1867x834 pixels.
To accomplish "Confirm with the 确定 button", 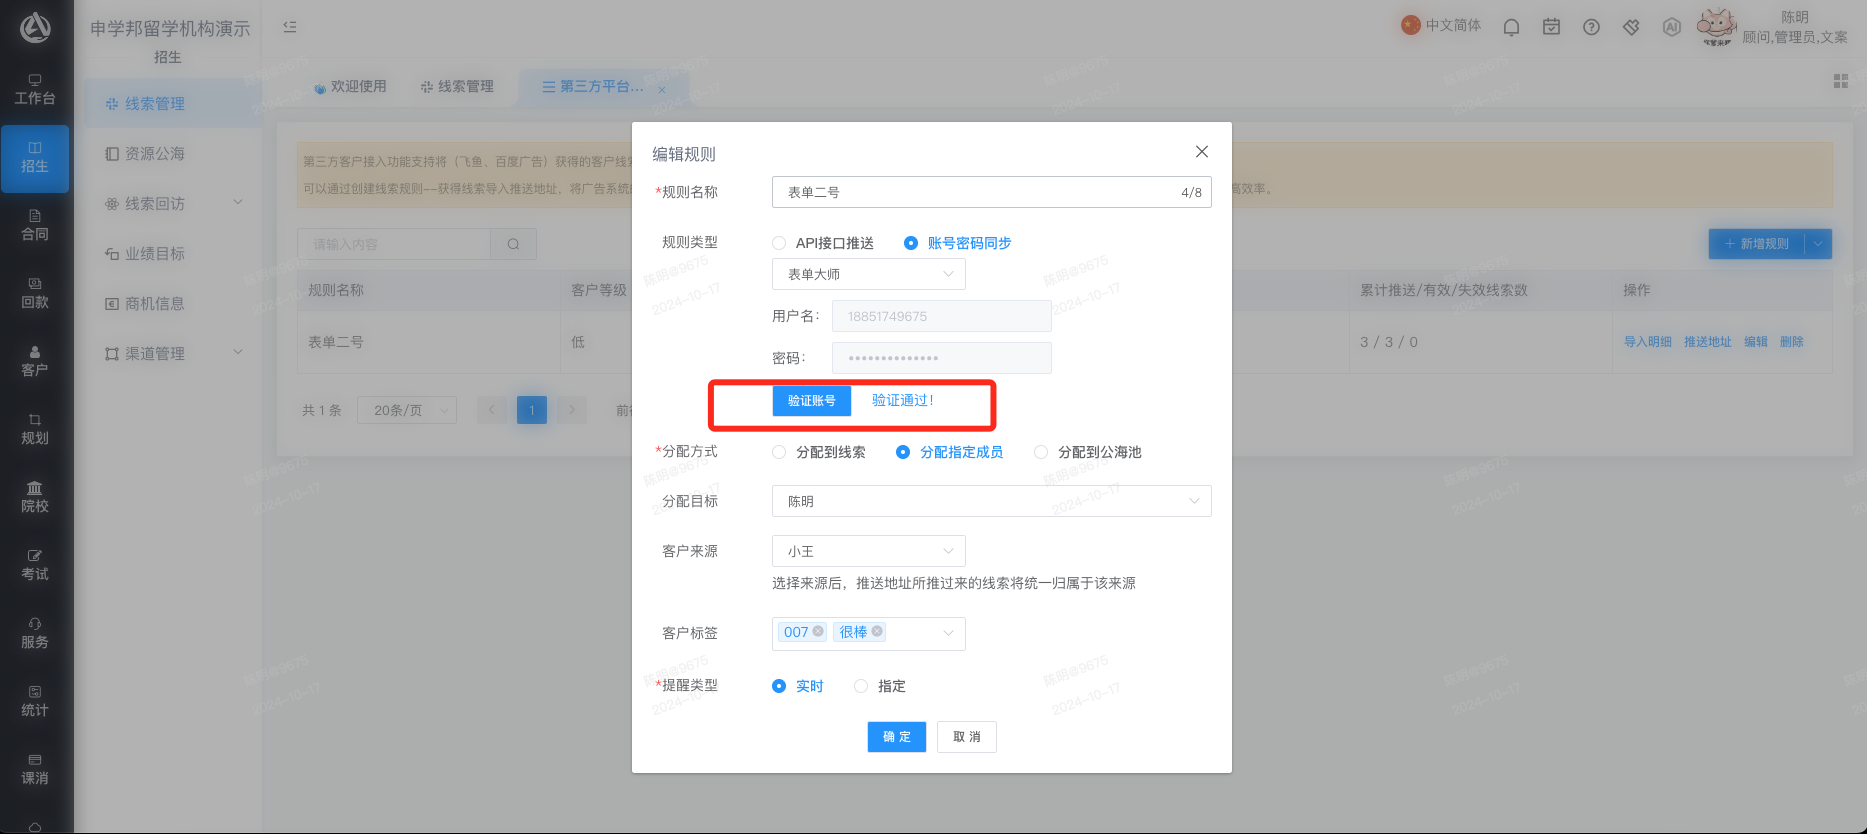I will click(896, 737).
